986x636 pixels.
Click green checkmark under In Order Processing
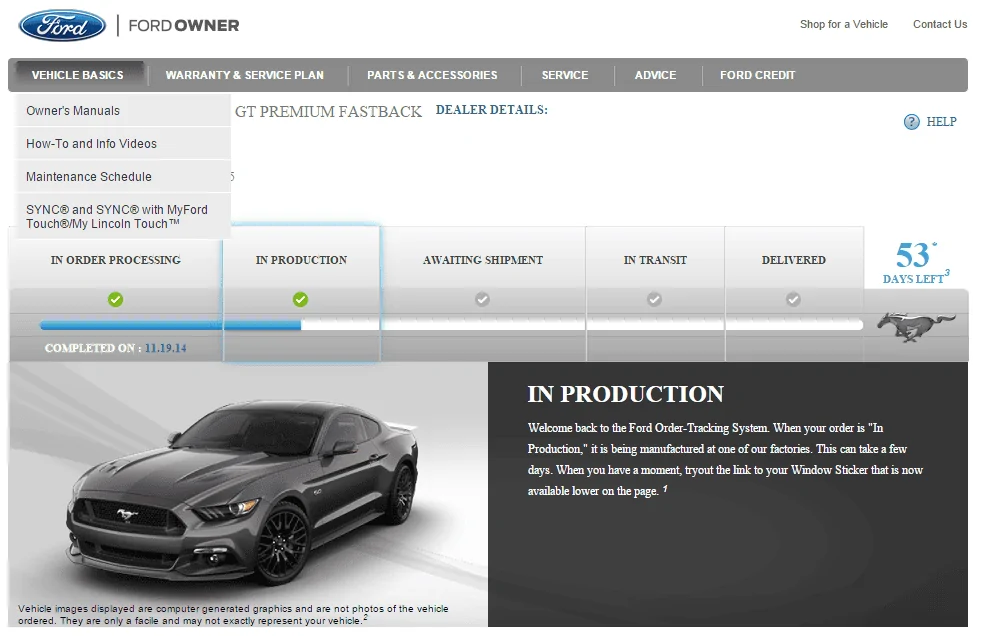tap(115, 299)
